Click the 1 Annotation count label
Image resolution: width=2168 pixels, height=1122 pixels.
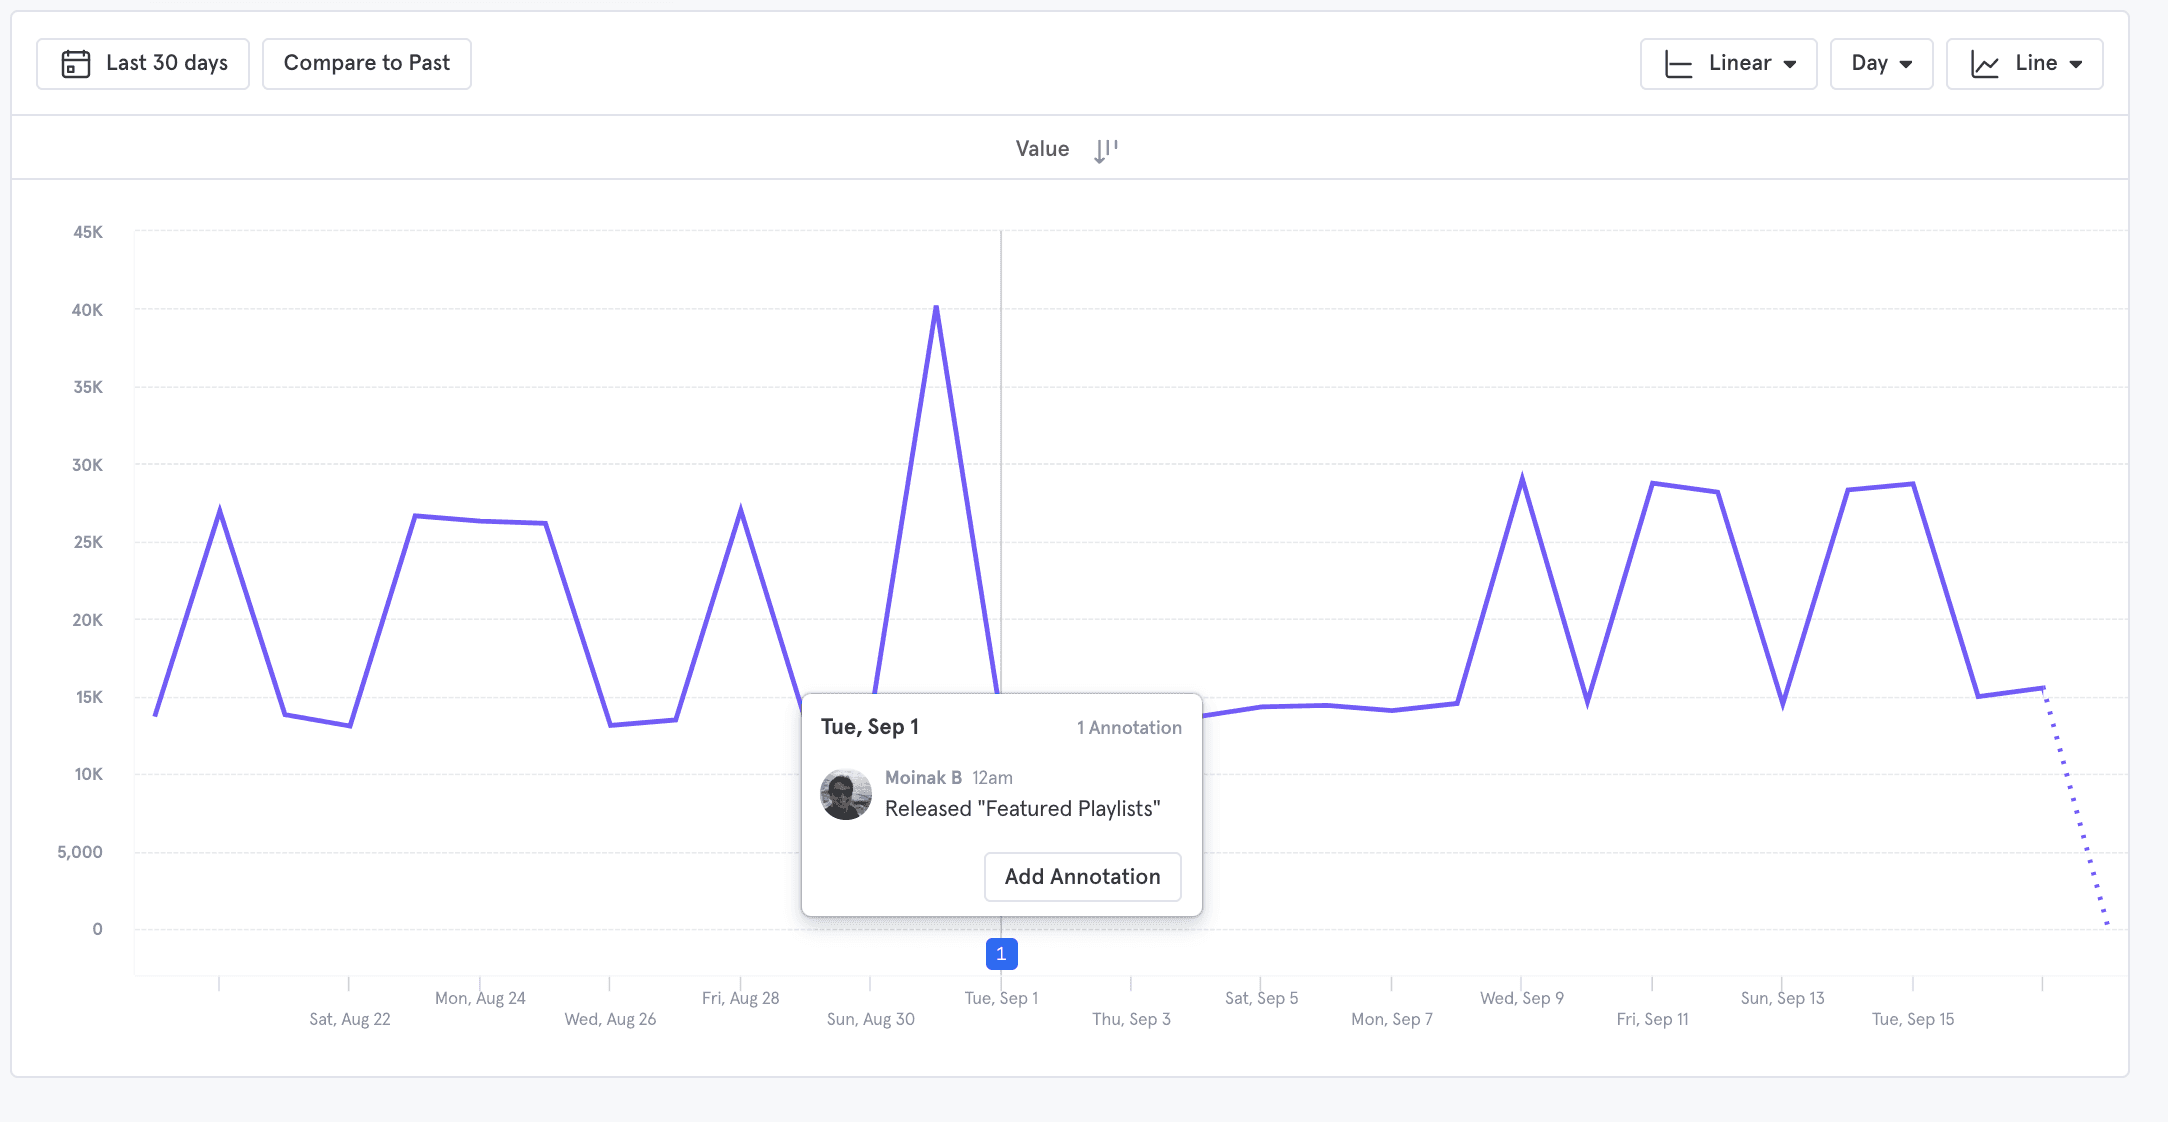coord(1129,728)
